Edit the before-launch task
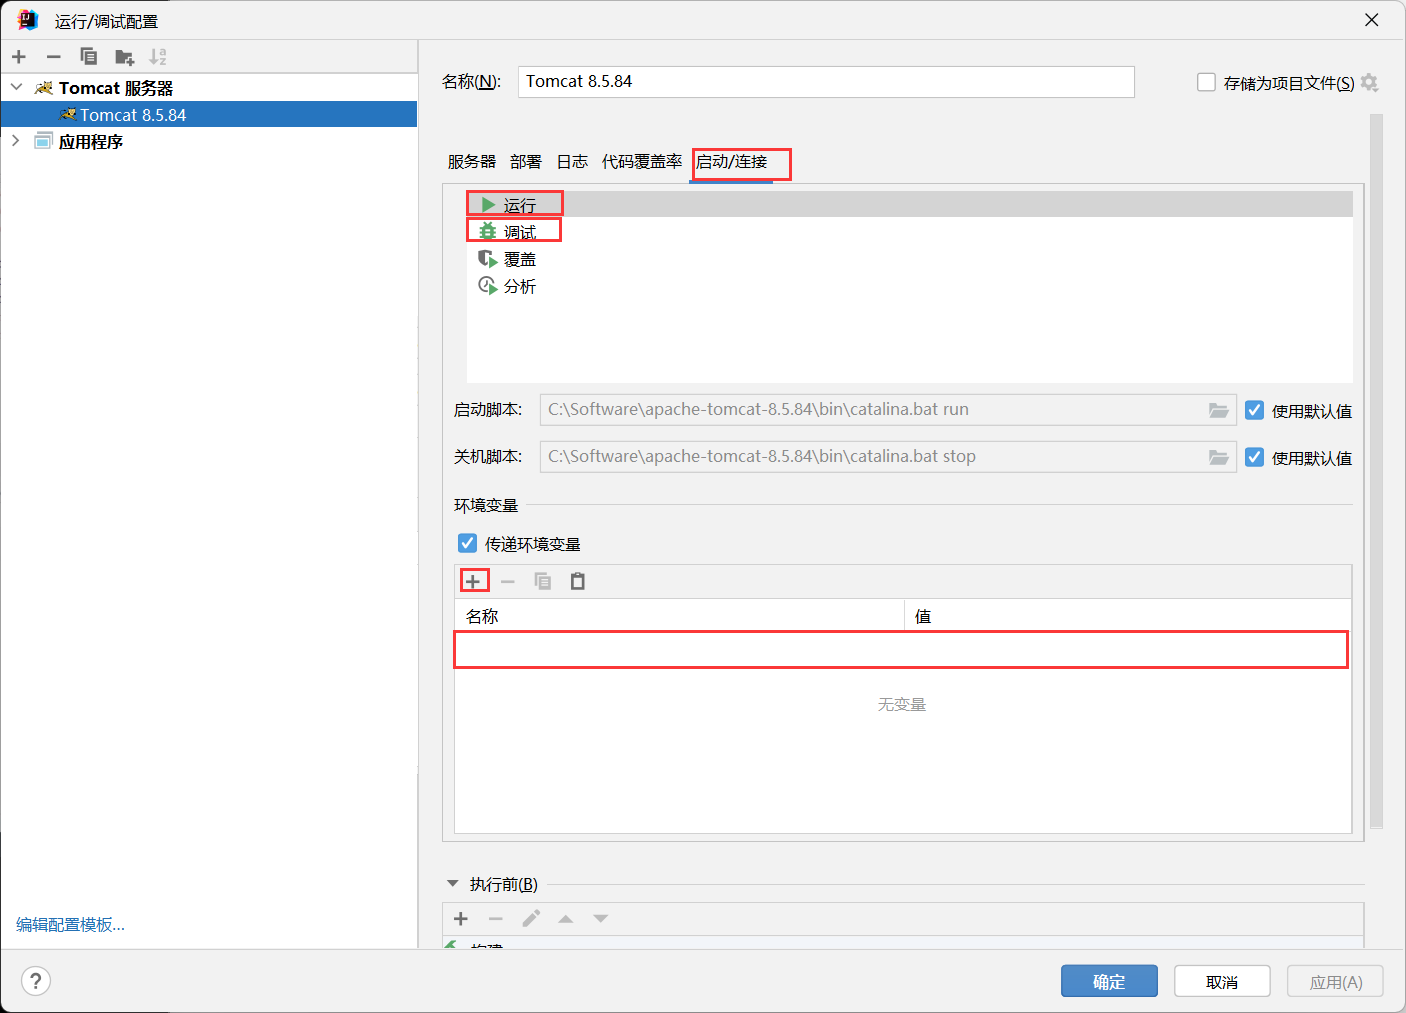 pos(531,918)
